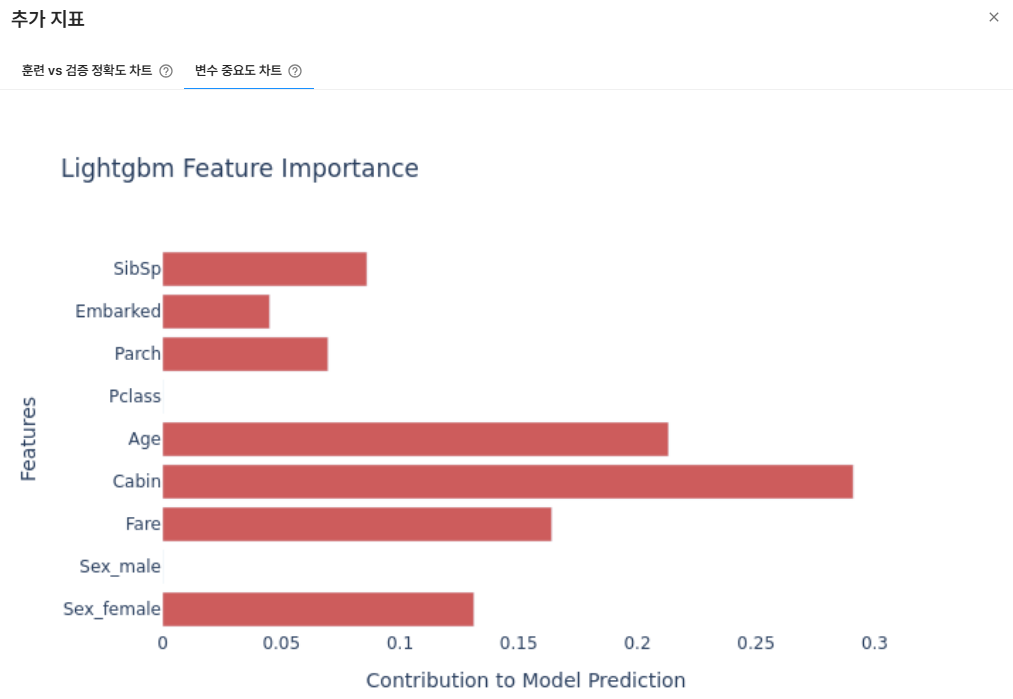
Task: Click the vertical Features axis title
Action: click(x=28, y=439)
